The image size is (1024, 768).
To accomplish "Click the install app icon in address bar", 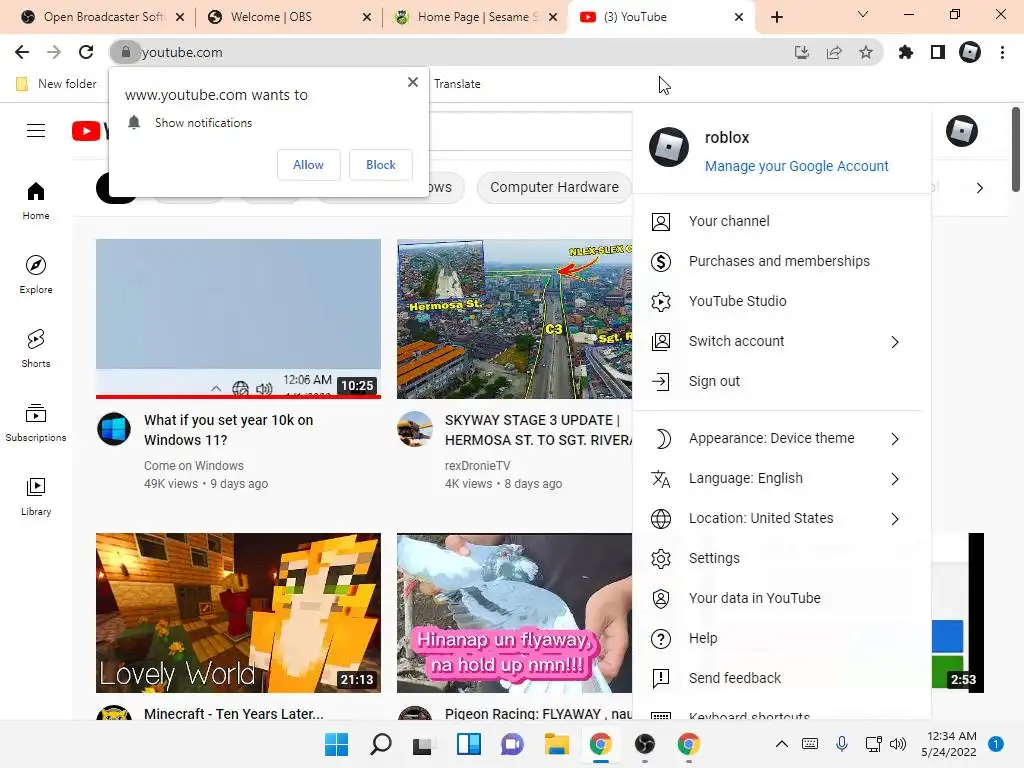I will 801,52.
